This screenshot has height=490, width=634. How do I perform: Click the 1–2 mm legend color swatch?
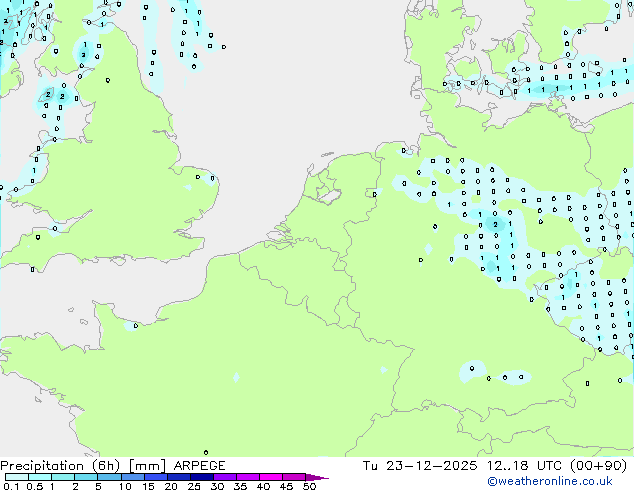[x=63, y=477]
